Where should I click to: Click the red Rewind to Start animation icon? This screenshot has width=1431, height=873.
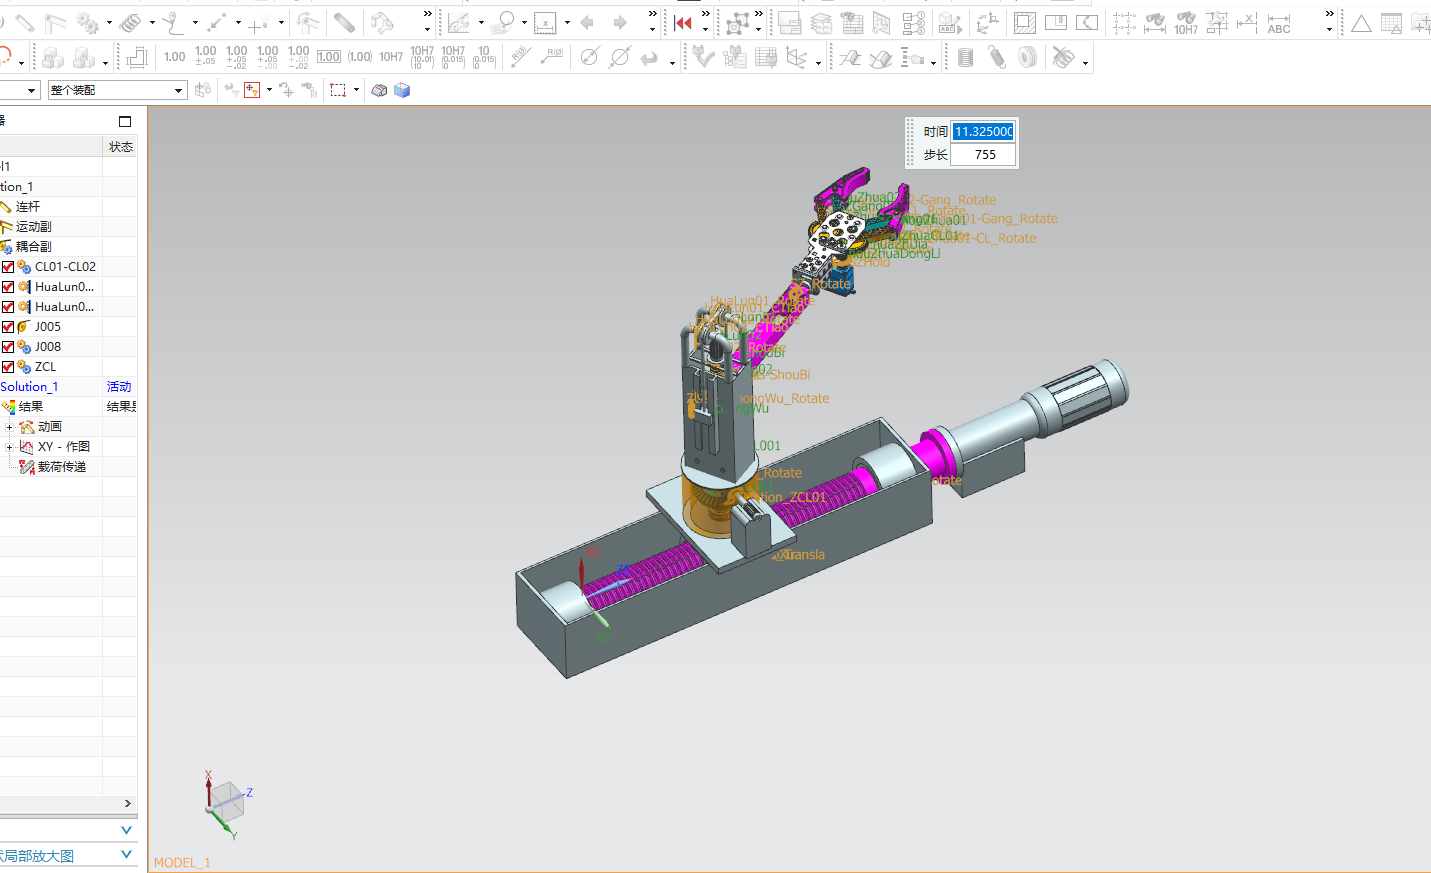pyautogui.click(x=683, y=22)
